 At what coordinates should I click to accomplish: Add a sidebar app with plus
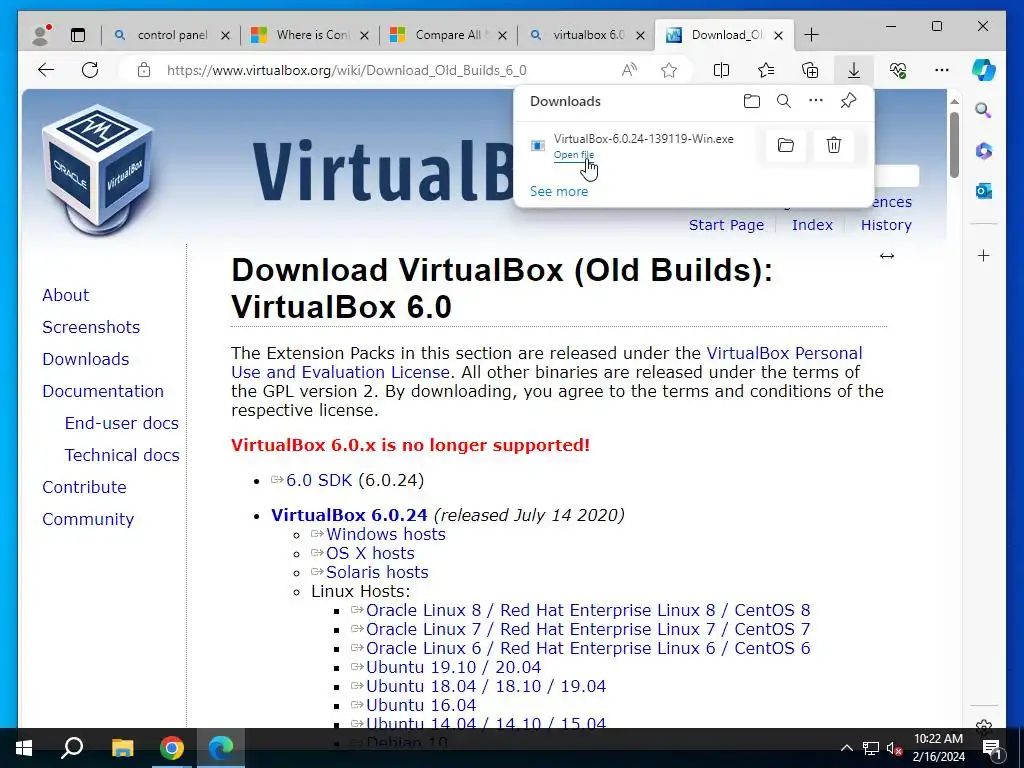[x=984, y=255]
